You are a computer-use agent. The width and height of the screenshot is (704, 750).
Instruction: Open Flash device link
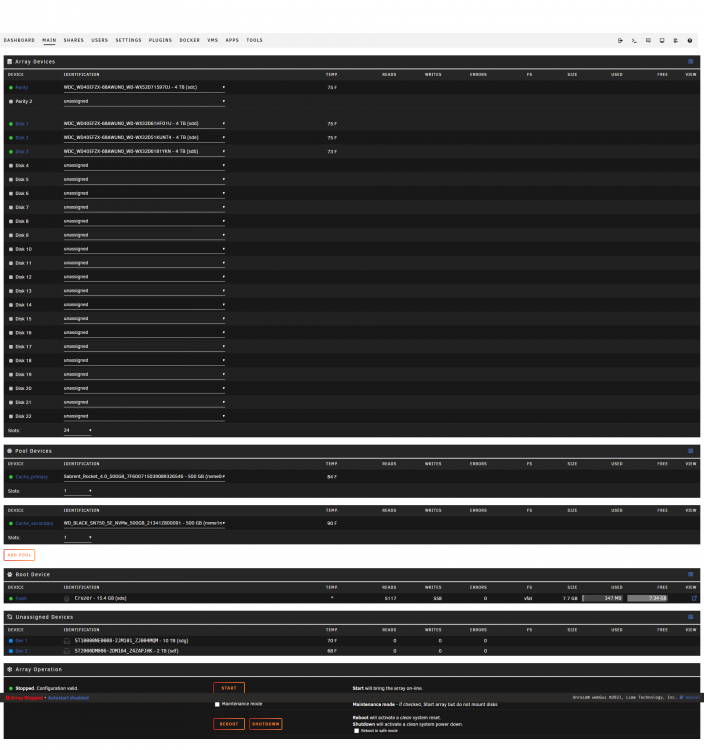[21, 598]
